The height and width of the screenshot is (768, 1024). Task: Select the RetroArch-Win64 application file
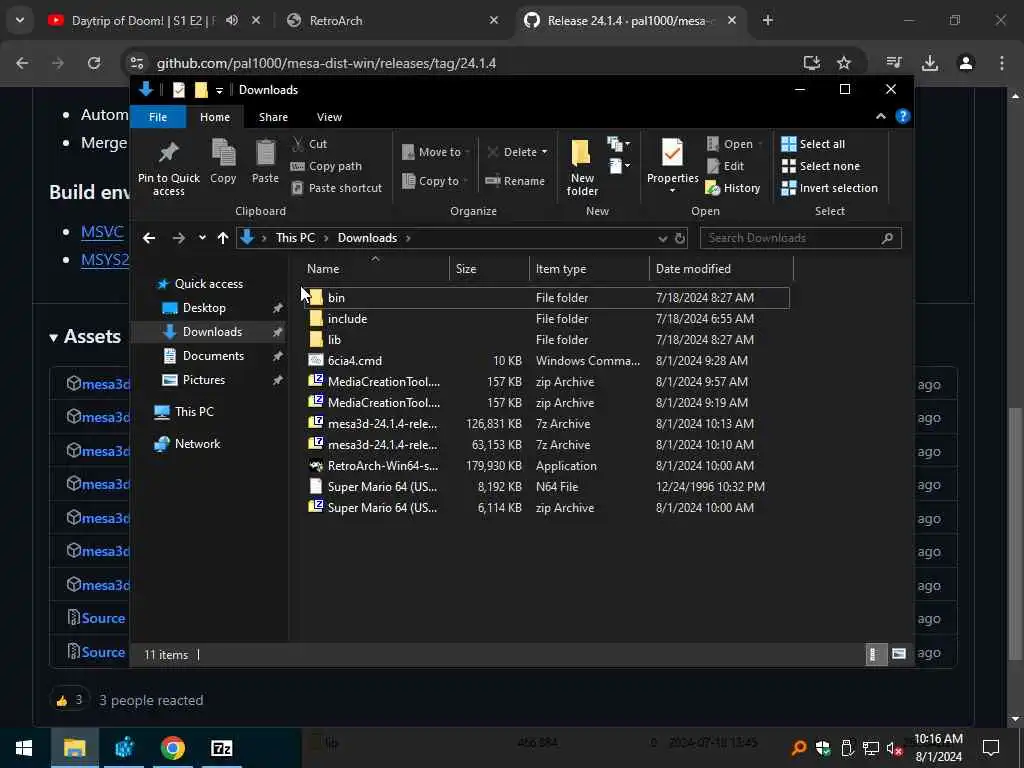point(545,466)
